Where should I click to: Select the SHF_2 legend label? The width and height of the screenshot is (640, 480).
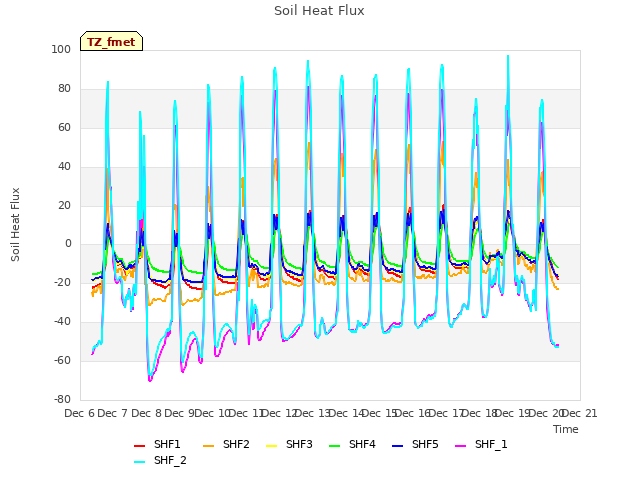point(170,460)
